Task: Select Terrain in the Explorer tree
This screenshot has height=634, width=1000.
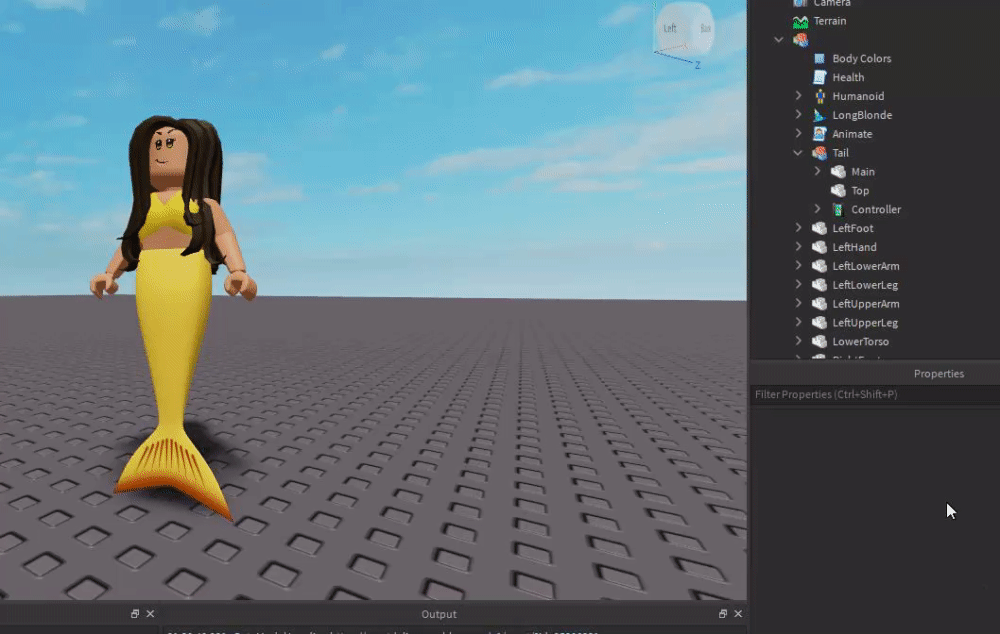Action: point(830,21)
